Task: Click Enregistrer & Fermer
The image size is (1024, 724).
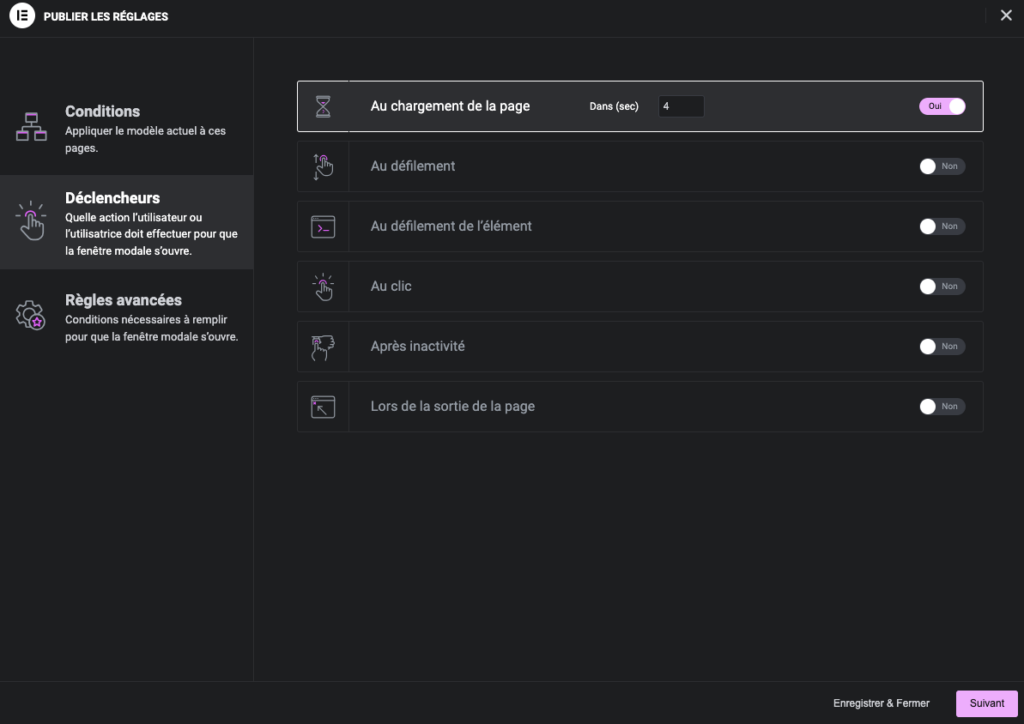Action: click(x=881, y=703)
